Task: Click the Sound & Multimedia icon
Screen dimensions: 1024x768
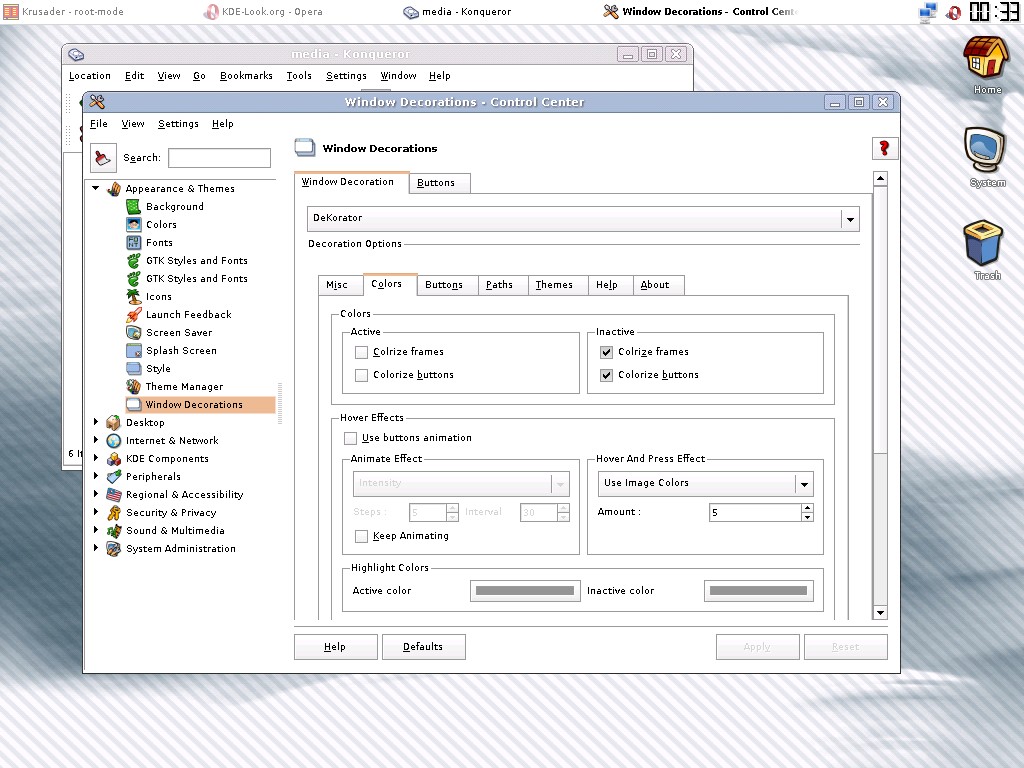Action: 114,531
